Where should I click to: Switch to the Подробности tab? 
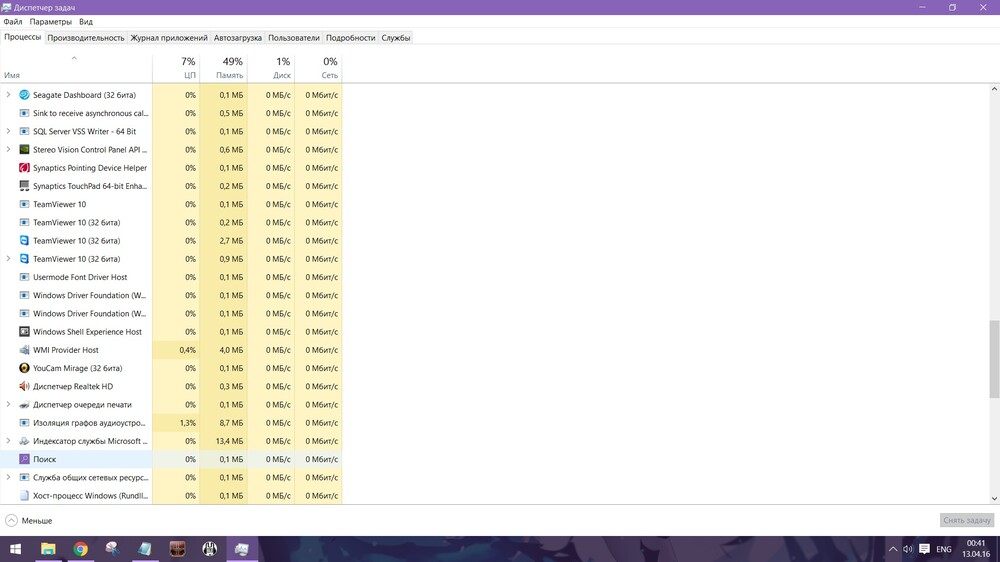350,38
